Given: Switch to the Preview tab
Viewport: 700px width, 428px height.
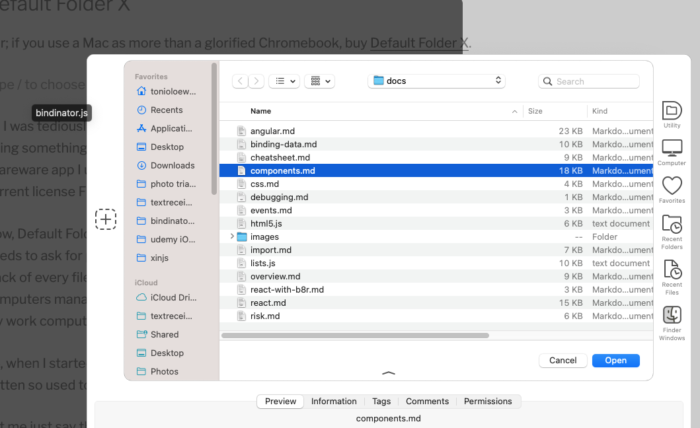Looking at the screenshot, I should click(280, 401).
